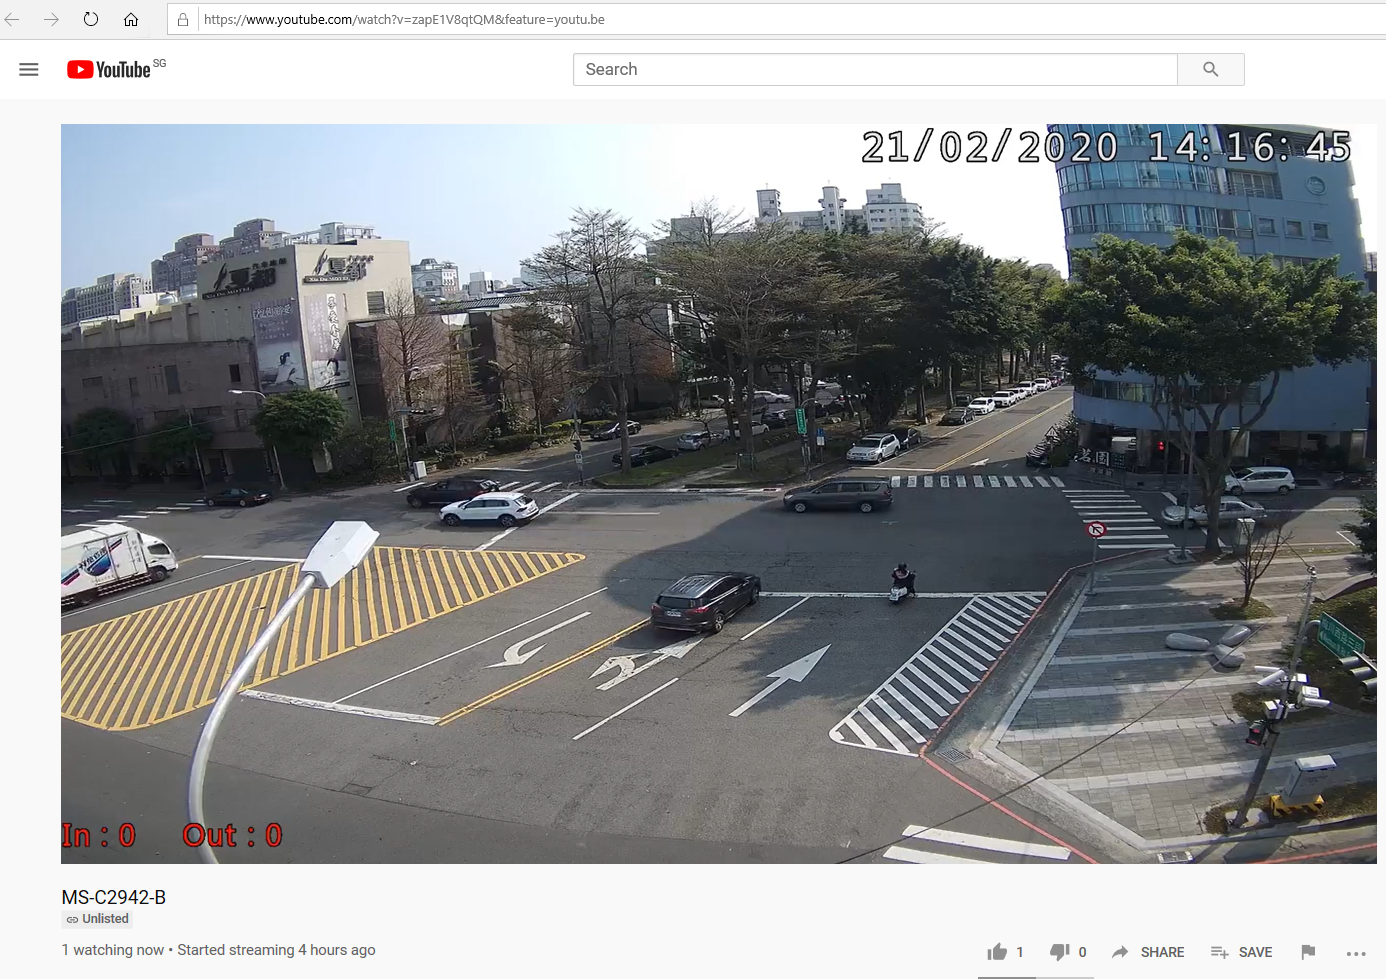Click the "1 watching now" stream info text
Viewport: 1386px width, 979px height.
pos(113,950)
